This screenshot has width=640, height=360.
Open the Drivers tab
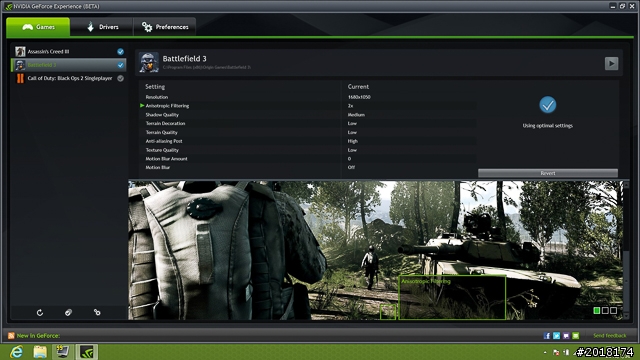pos(102,27)
